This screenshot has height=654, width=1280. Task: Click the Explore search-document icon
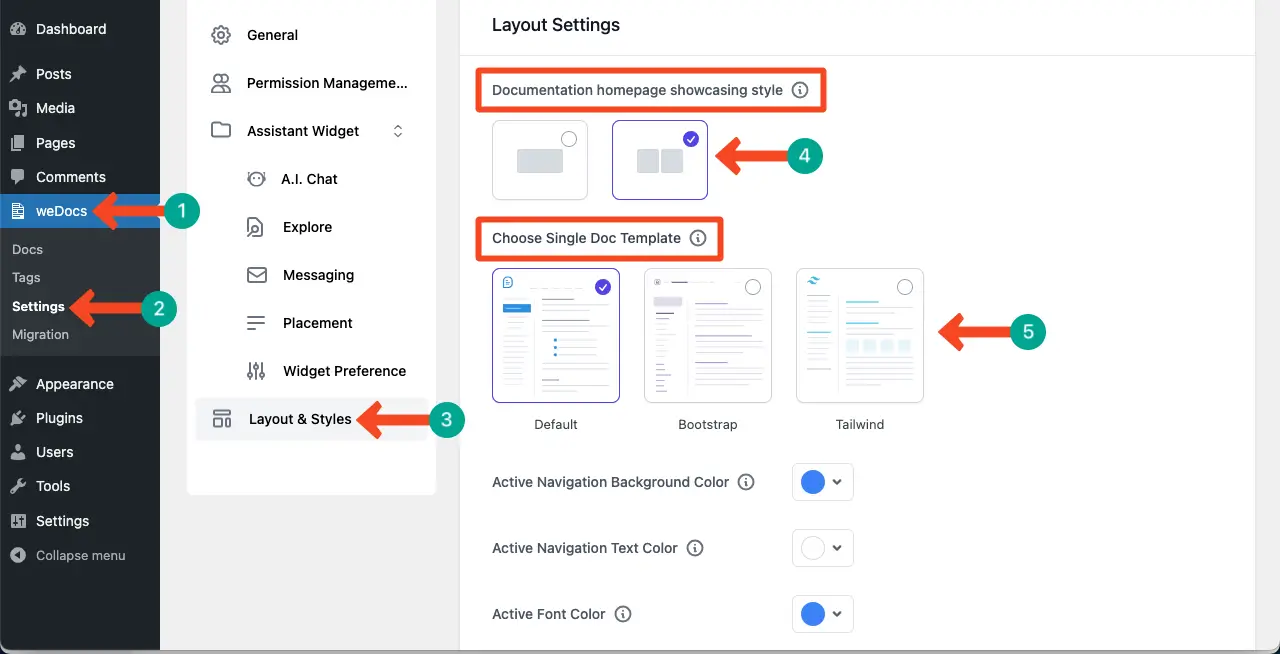256,227
